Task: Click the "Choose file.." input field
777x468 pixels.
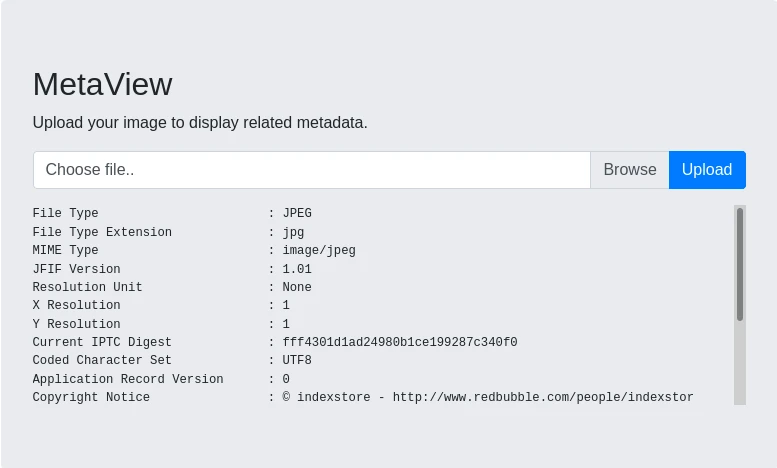Action: 311,170
